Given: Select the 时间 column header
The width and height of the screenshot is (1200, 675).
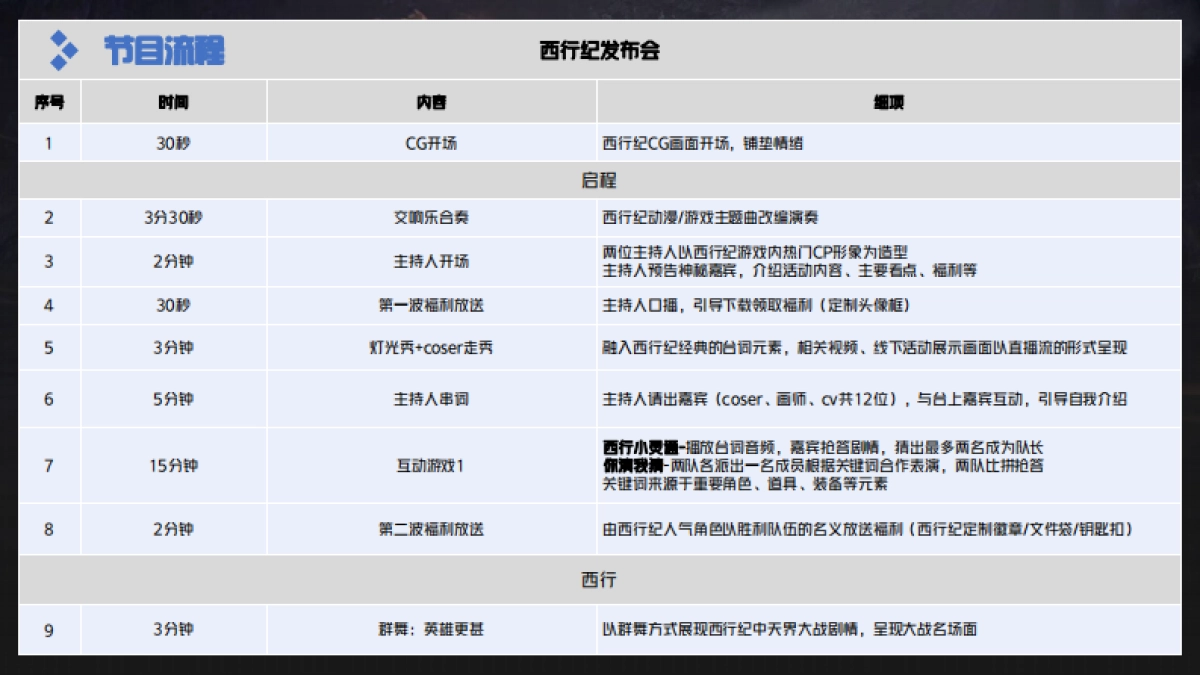Looking at the screenshot, I should [175, 101].
